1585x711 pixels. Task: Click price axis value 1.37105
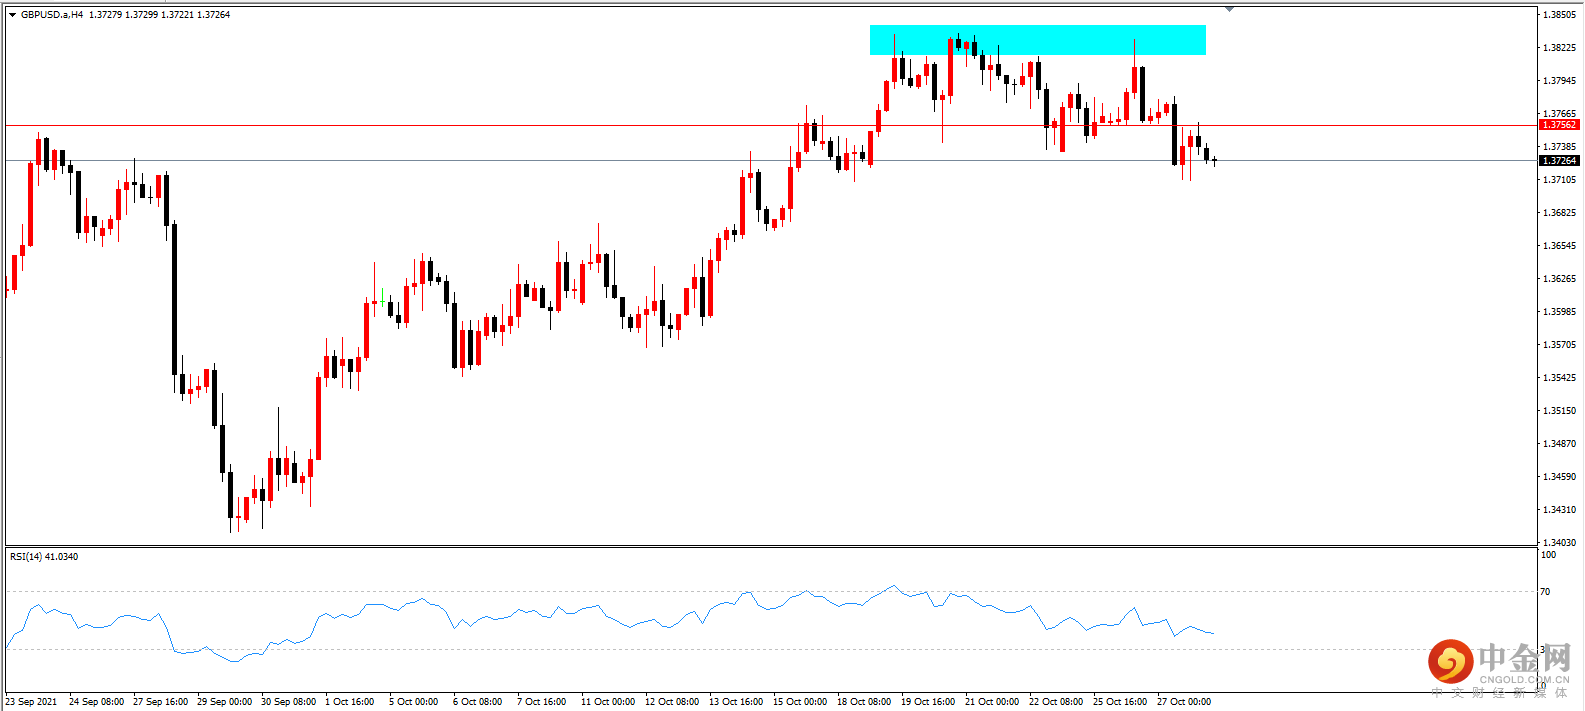pos(1559,180)
